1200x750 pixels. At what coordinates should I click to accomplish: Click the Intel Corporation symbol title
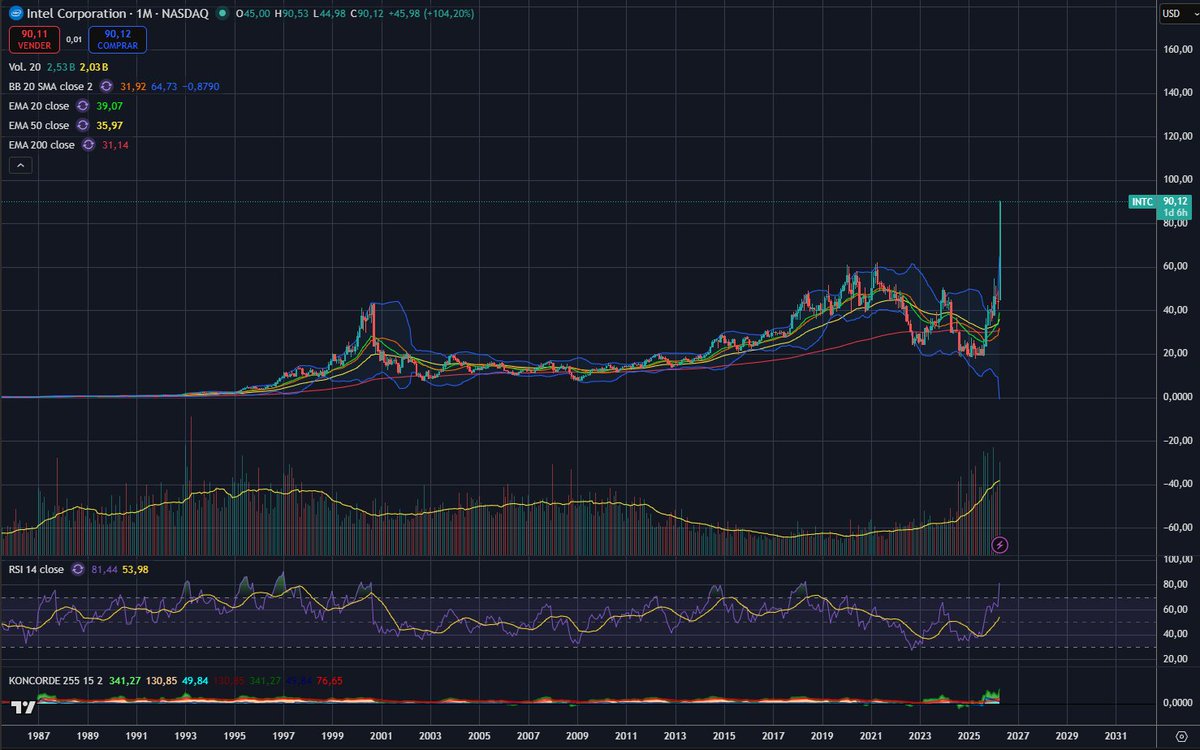[78, 14]
